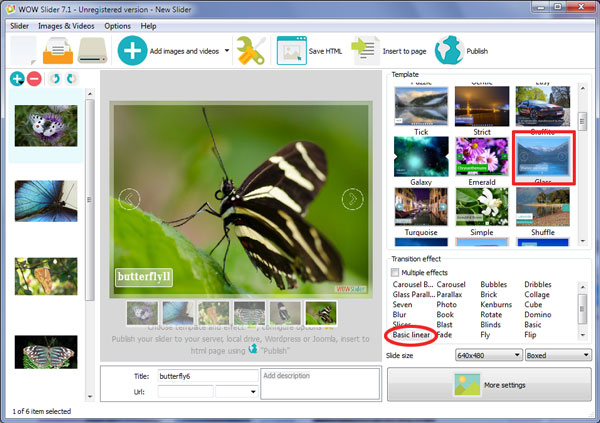This screenshot has height=423, width=600.
Task: Click the Add images and videos plus icon
Action: [132, 51]
